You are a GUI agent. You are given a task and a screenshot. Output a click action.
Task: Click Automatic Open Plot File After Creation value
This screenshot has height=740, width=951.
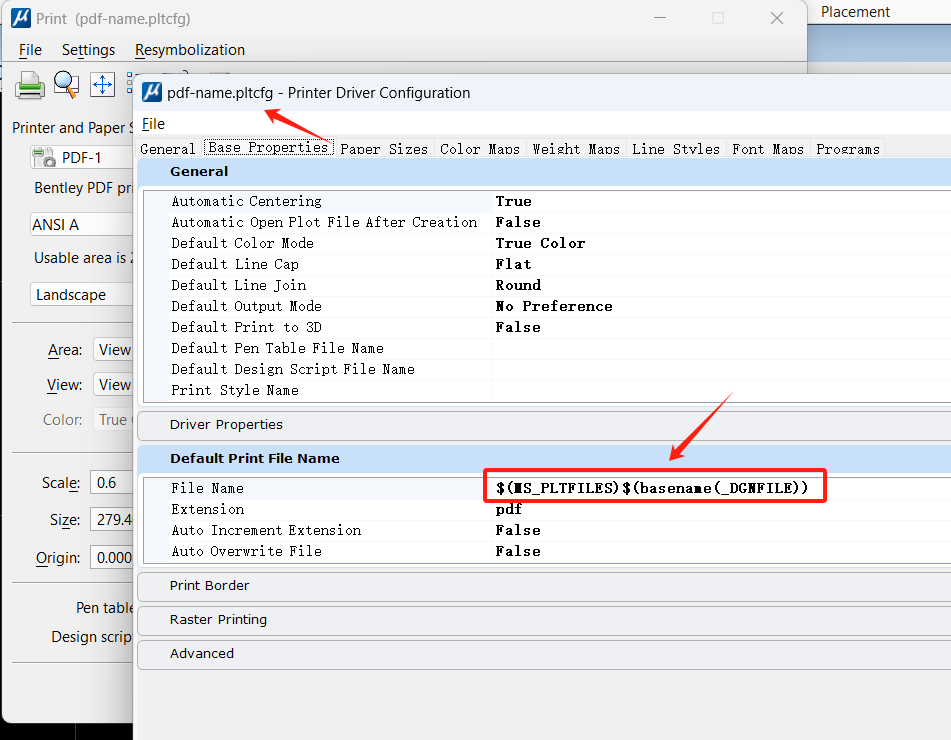pos(517,222)
